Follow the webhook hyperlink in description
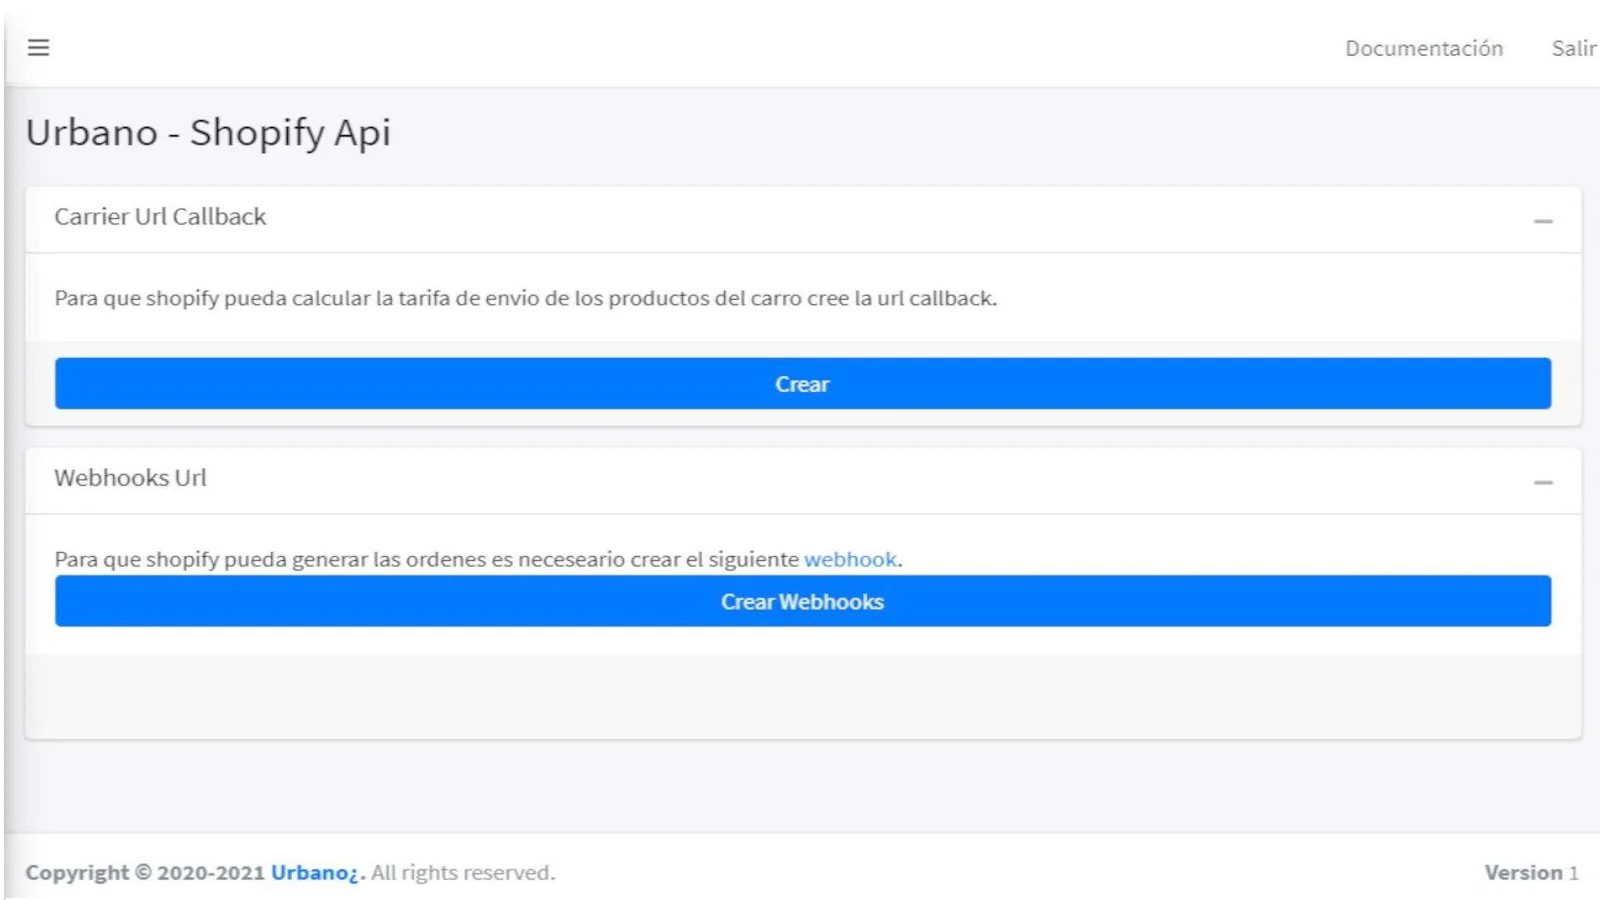 click(850, 559)
